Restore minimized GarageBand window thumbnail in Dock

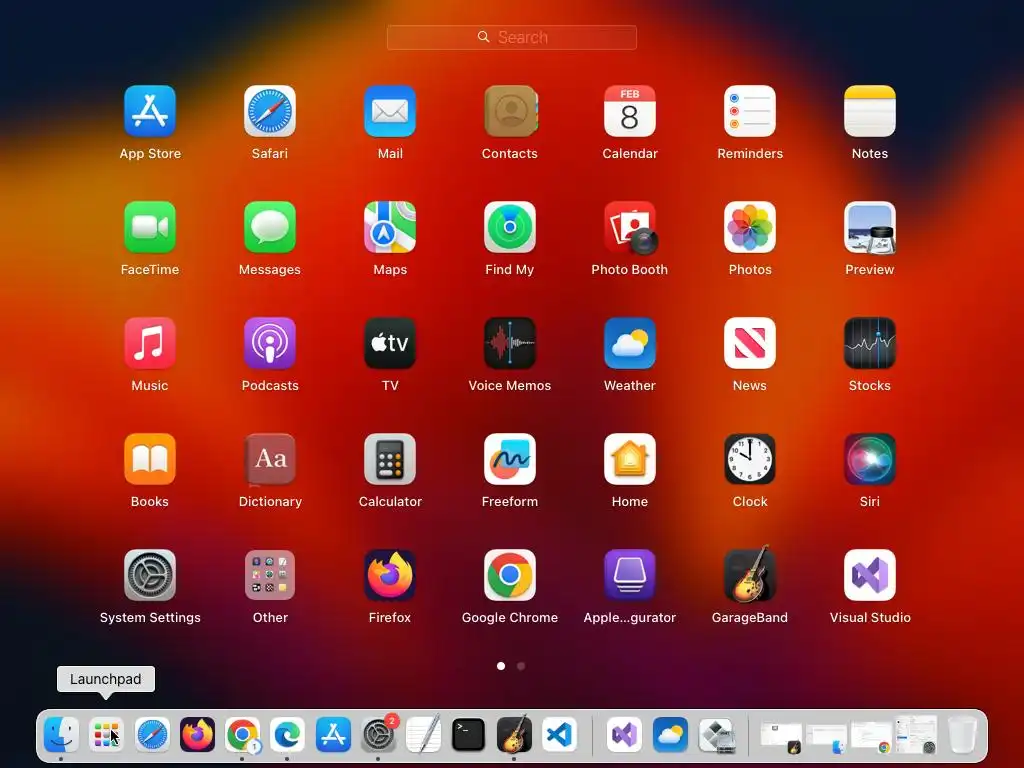click(x=781, y=738)
